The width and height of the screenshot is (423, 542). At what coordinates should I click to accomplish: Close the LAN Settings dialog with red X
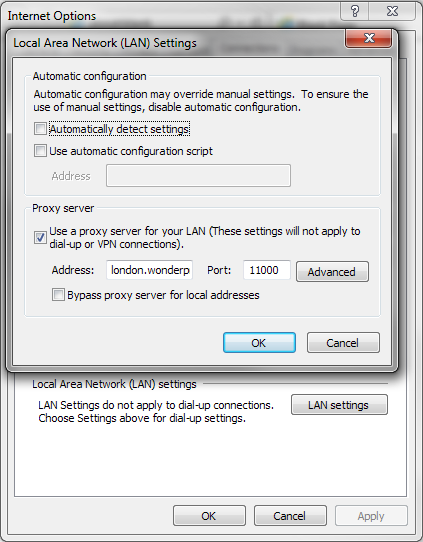[x=369, y=38]
